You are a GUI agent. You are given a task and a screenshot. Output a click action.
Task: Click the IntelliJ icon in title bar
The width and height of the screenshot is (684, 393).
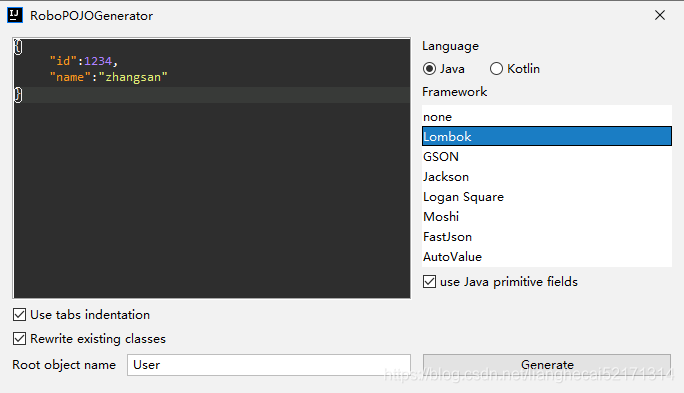click(15, 15)
